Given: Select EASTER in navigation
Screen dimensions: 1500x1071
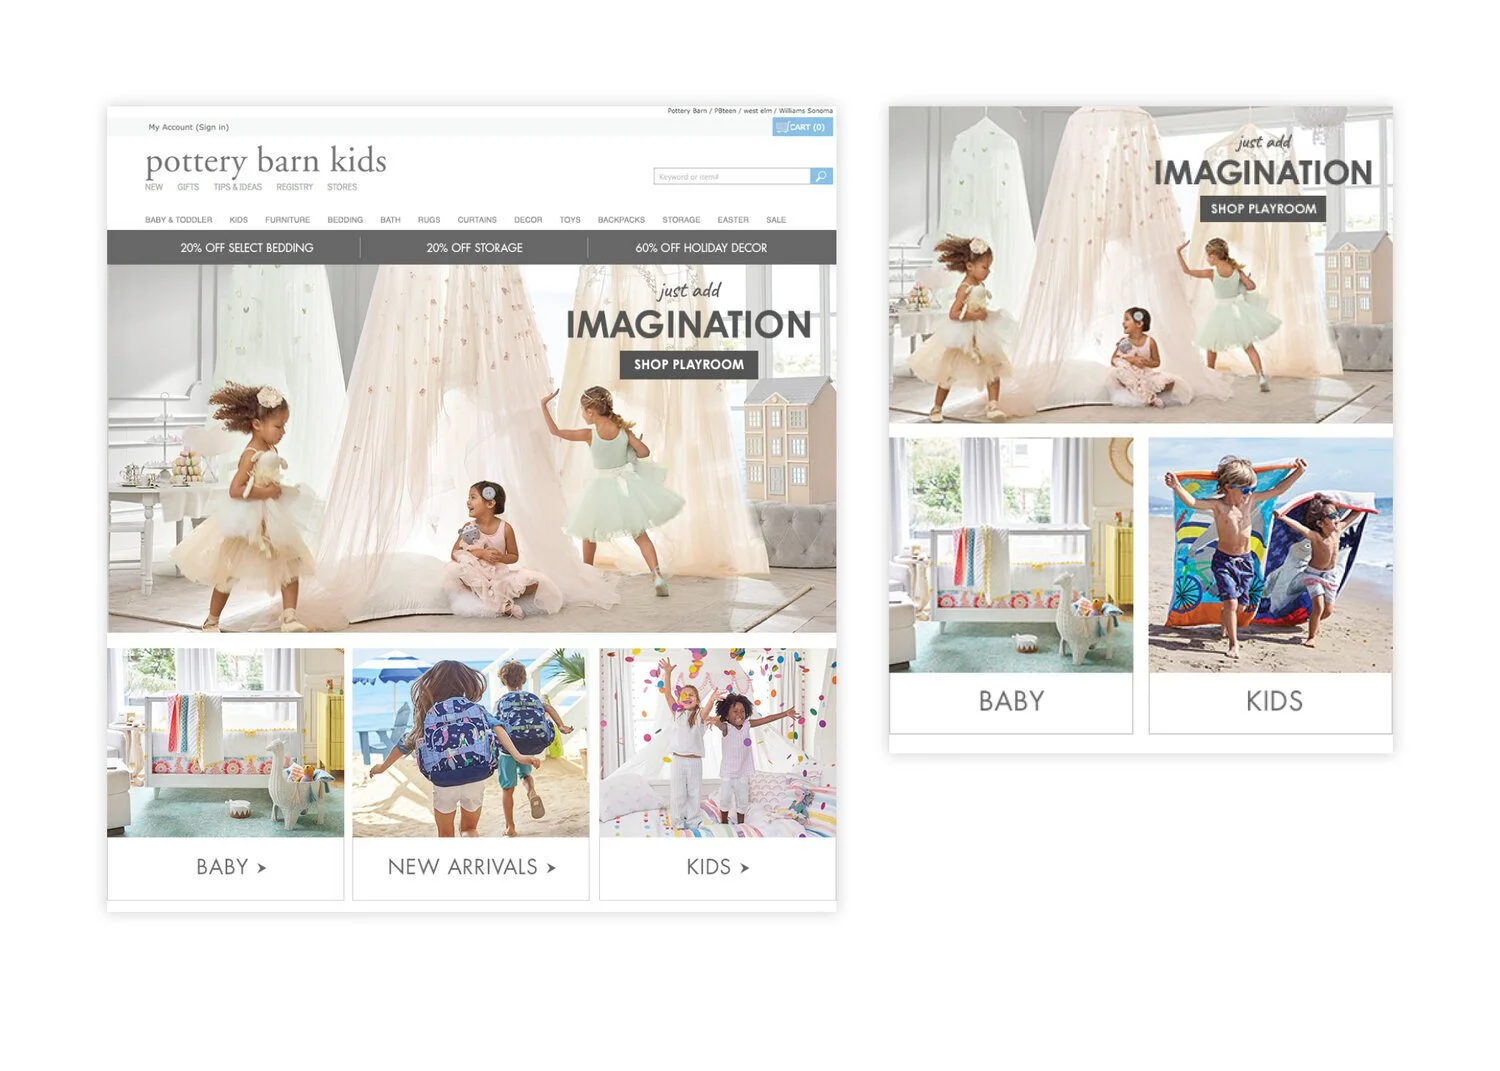Looking at the screenshot, I should pyautogui.click(x=733, y=220).
